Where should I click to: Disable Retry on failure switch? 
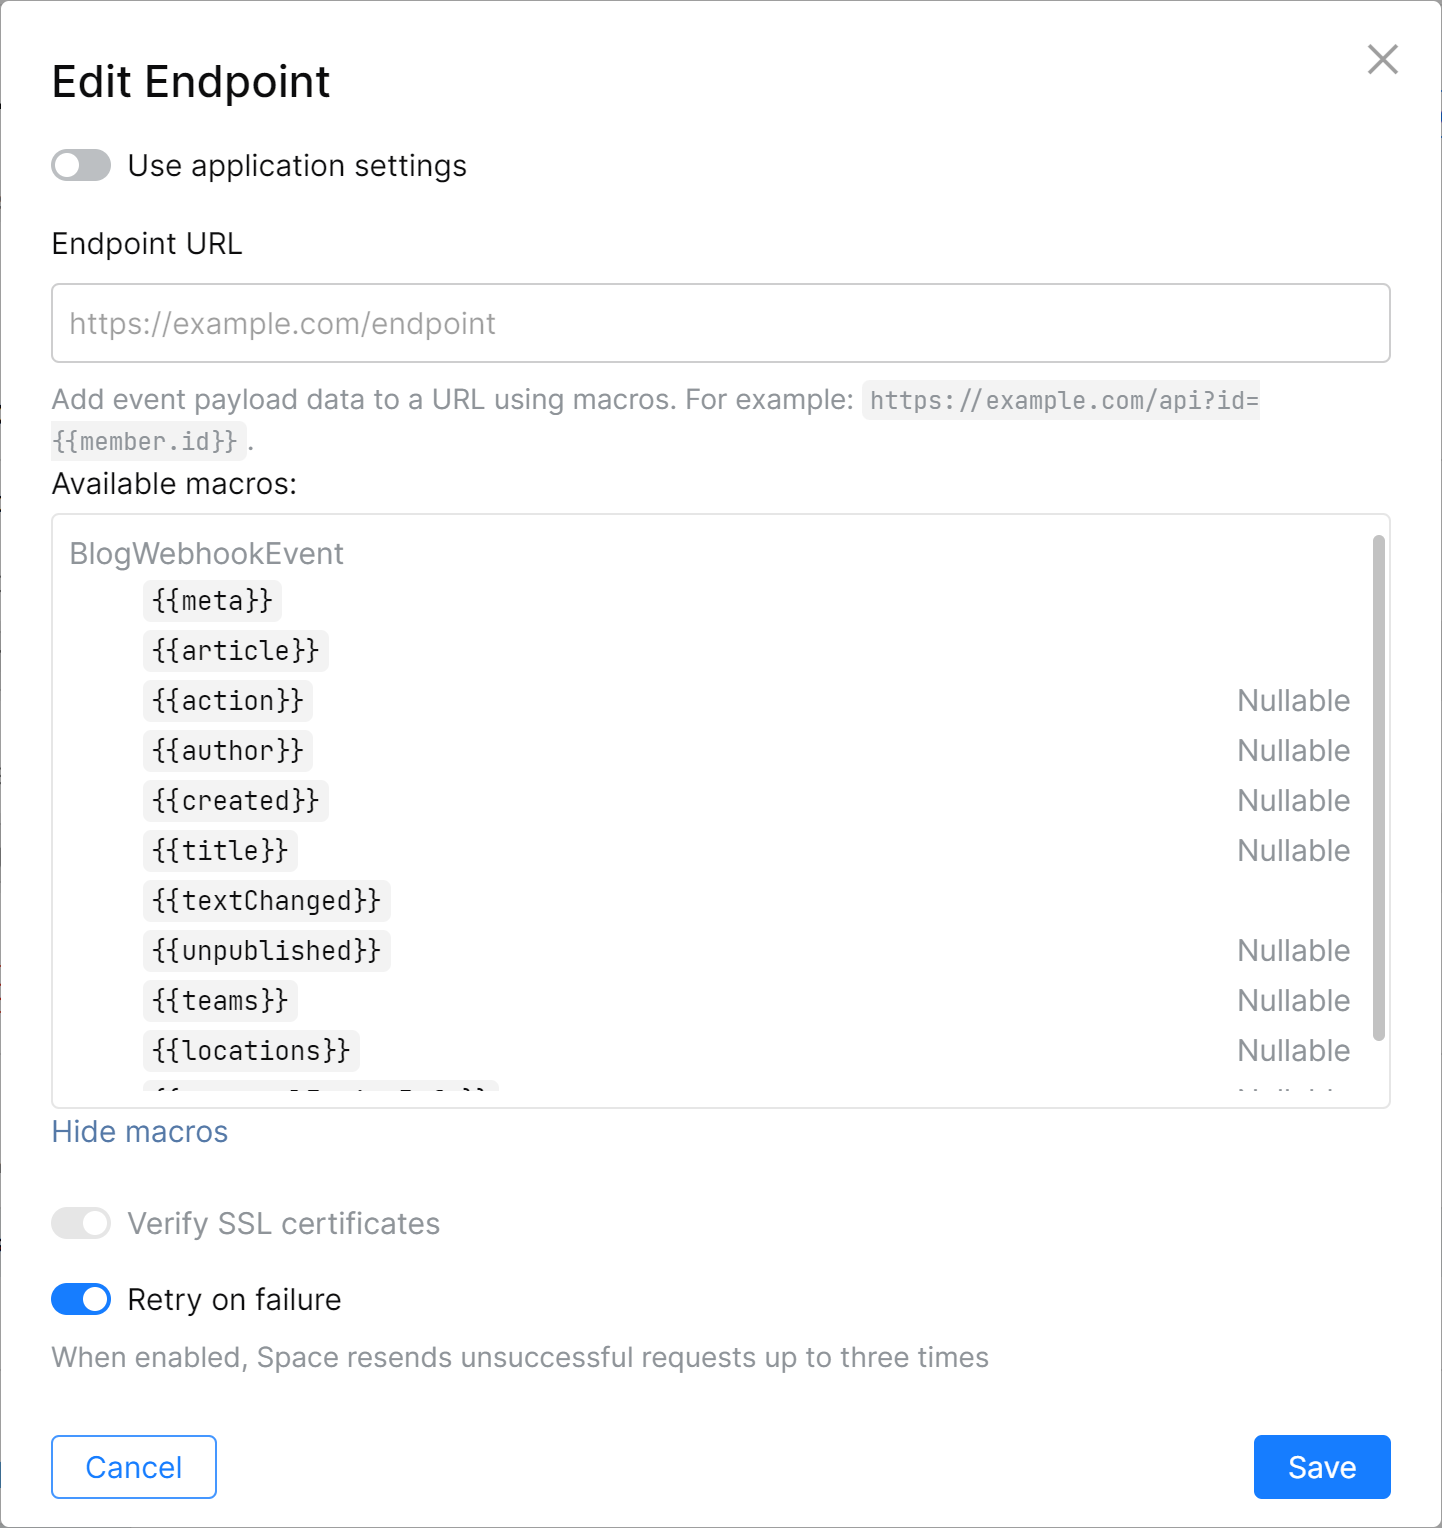(x=81, y=1299)
